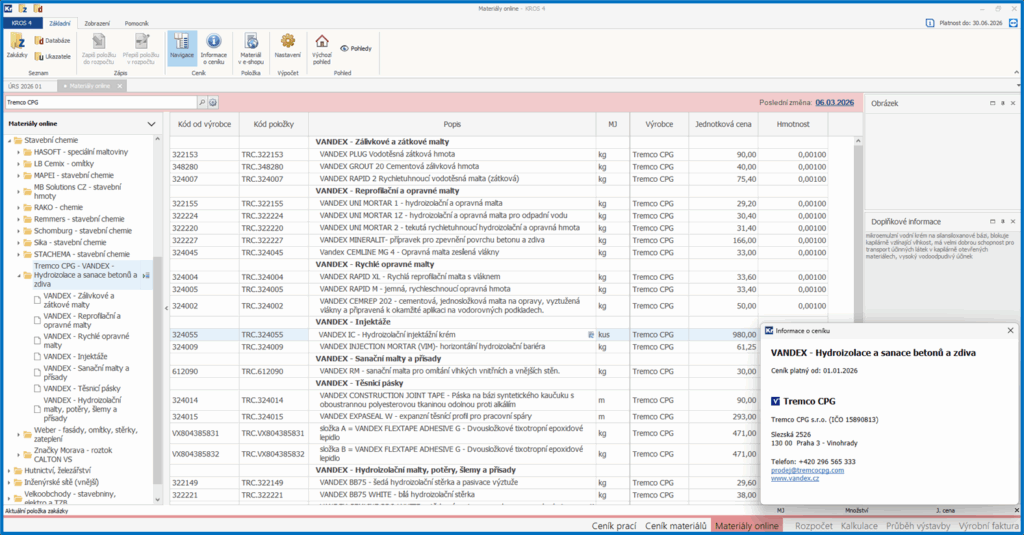Viewport: 1024px width, 535px height.
Task: Pin the Obrázek panel
Action: 1002,103
